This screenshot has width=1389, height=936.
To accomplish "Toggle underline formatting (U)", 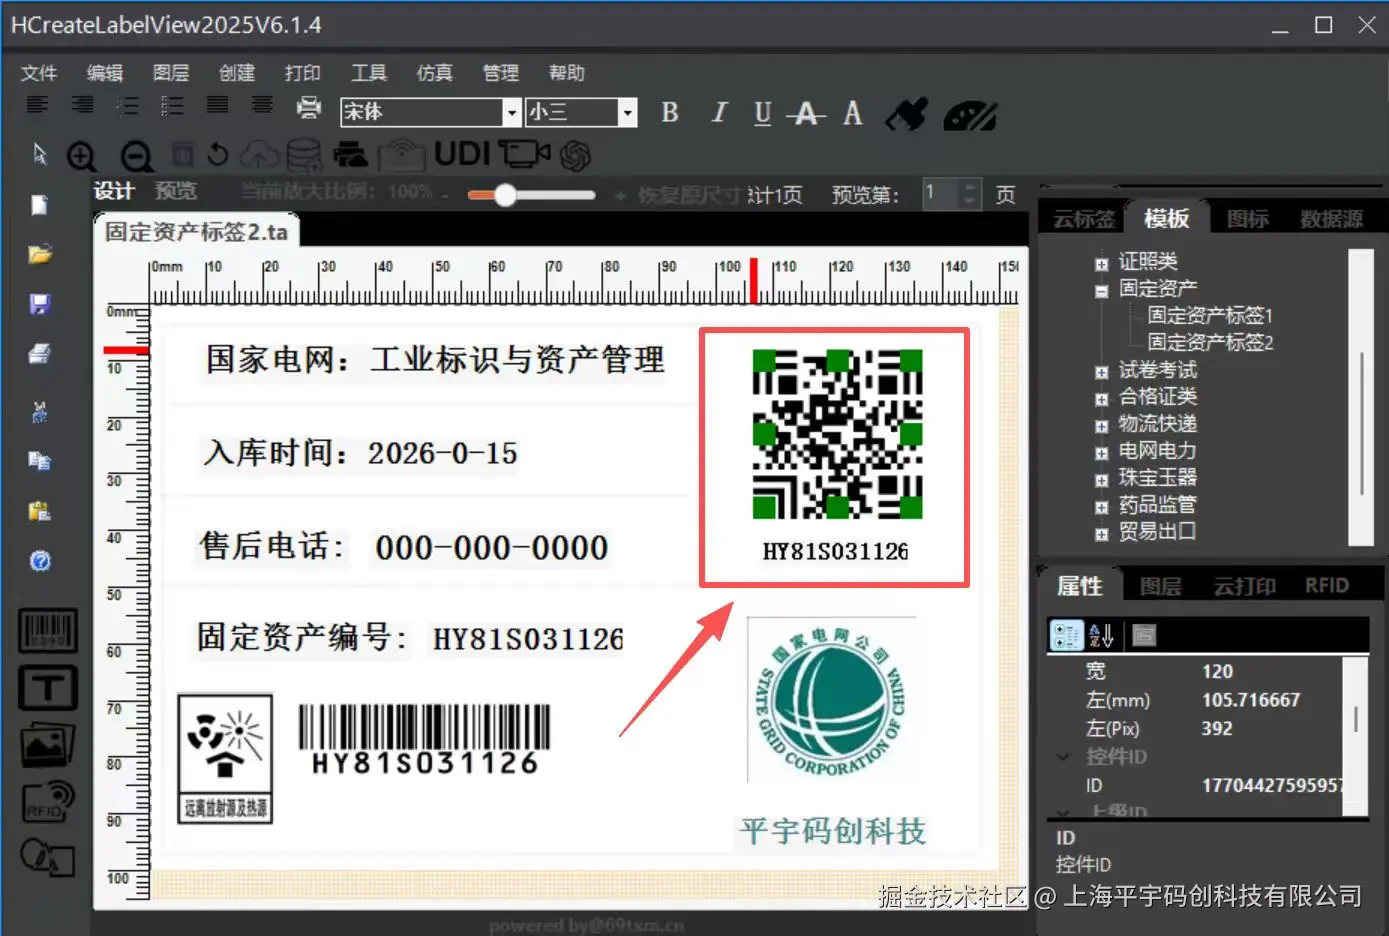I will [762, 112].
